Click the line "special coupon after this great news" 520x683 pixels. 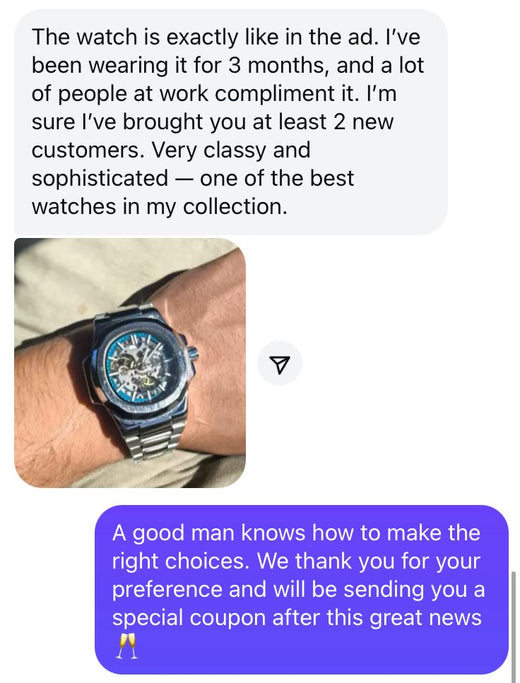[297, 618]
